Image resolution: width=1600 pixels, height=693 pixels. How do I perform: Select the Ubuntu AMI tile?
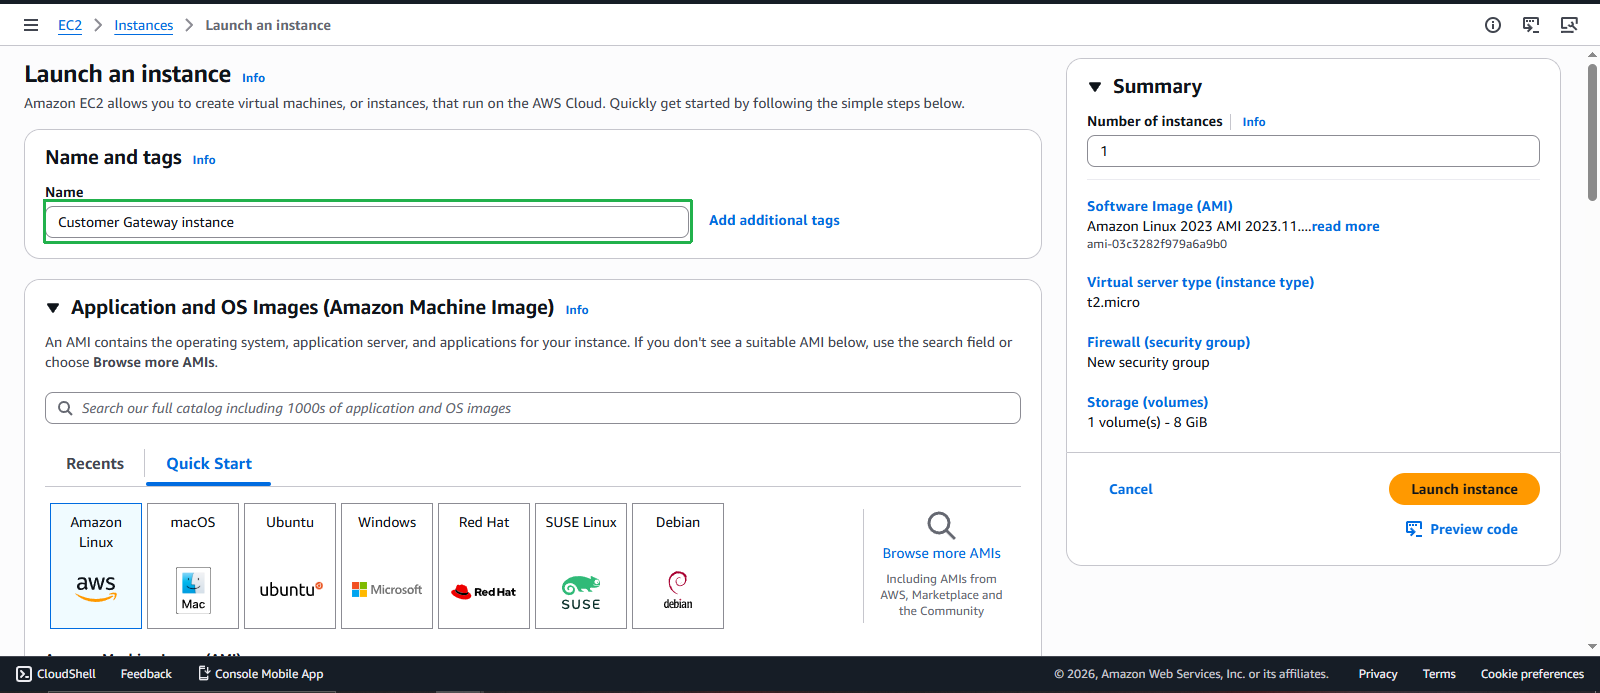click(290, 566)
